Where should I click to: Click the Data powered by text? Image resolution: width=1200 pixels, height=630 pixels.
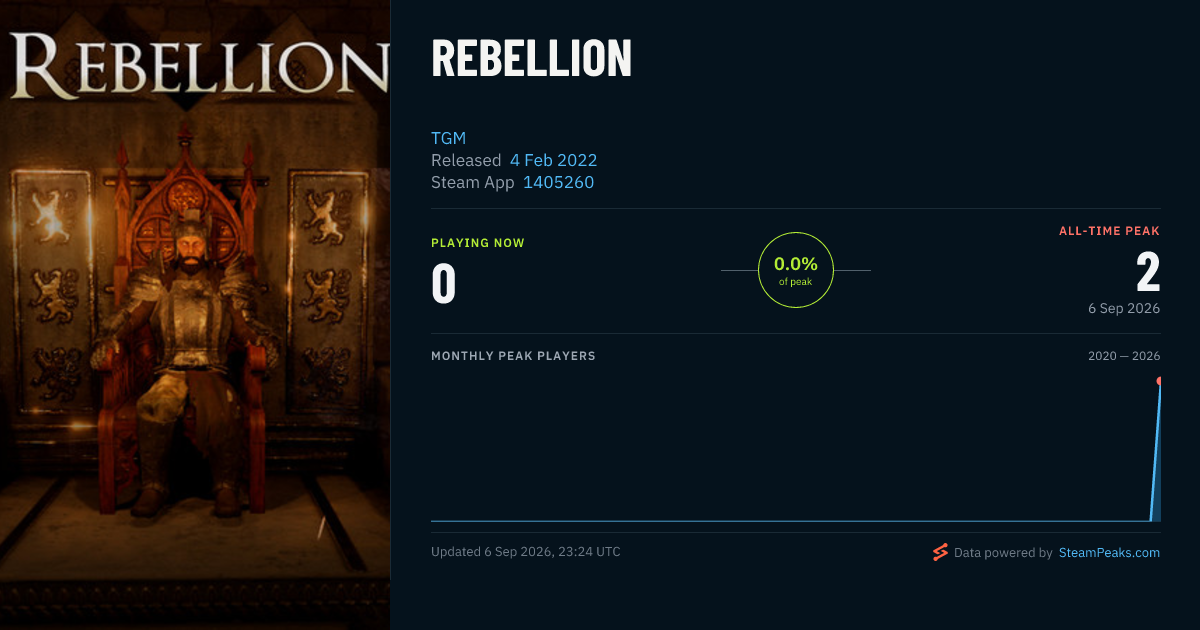coord(1003,552)
